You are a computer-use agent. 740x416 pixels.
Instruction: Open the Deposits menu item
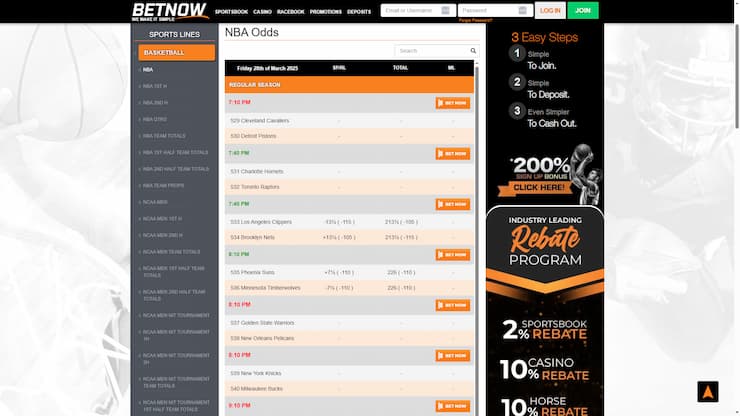[x=359, y=12]
